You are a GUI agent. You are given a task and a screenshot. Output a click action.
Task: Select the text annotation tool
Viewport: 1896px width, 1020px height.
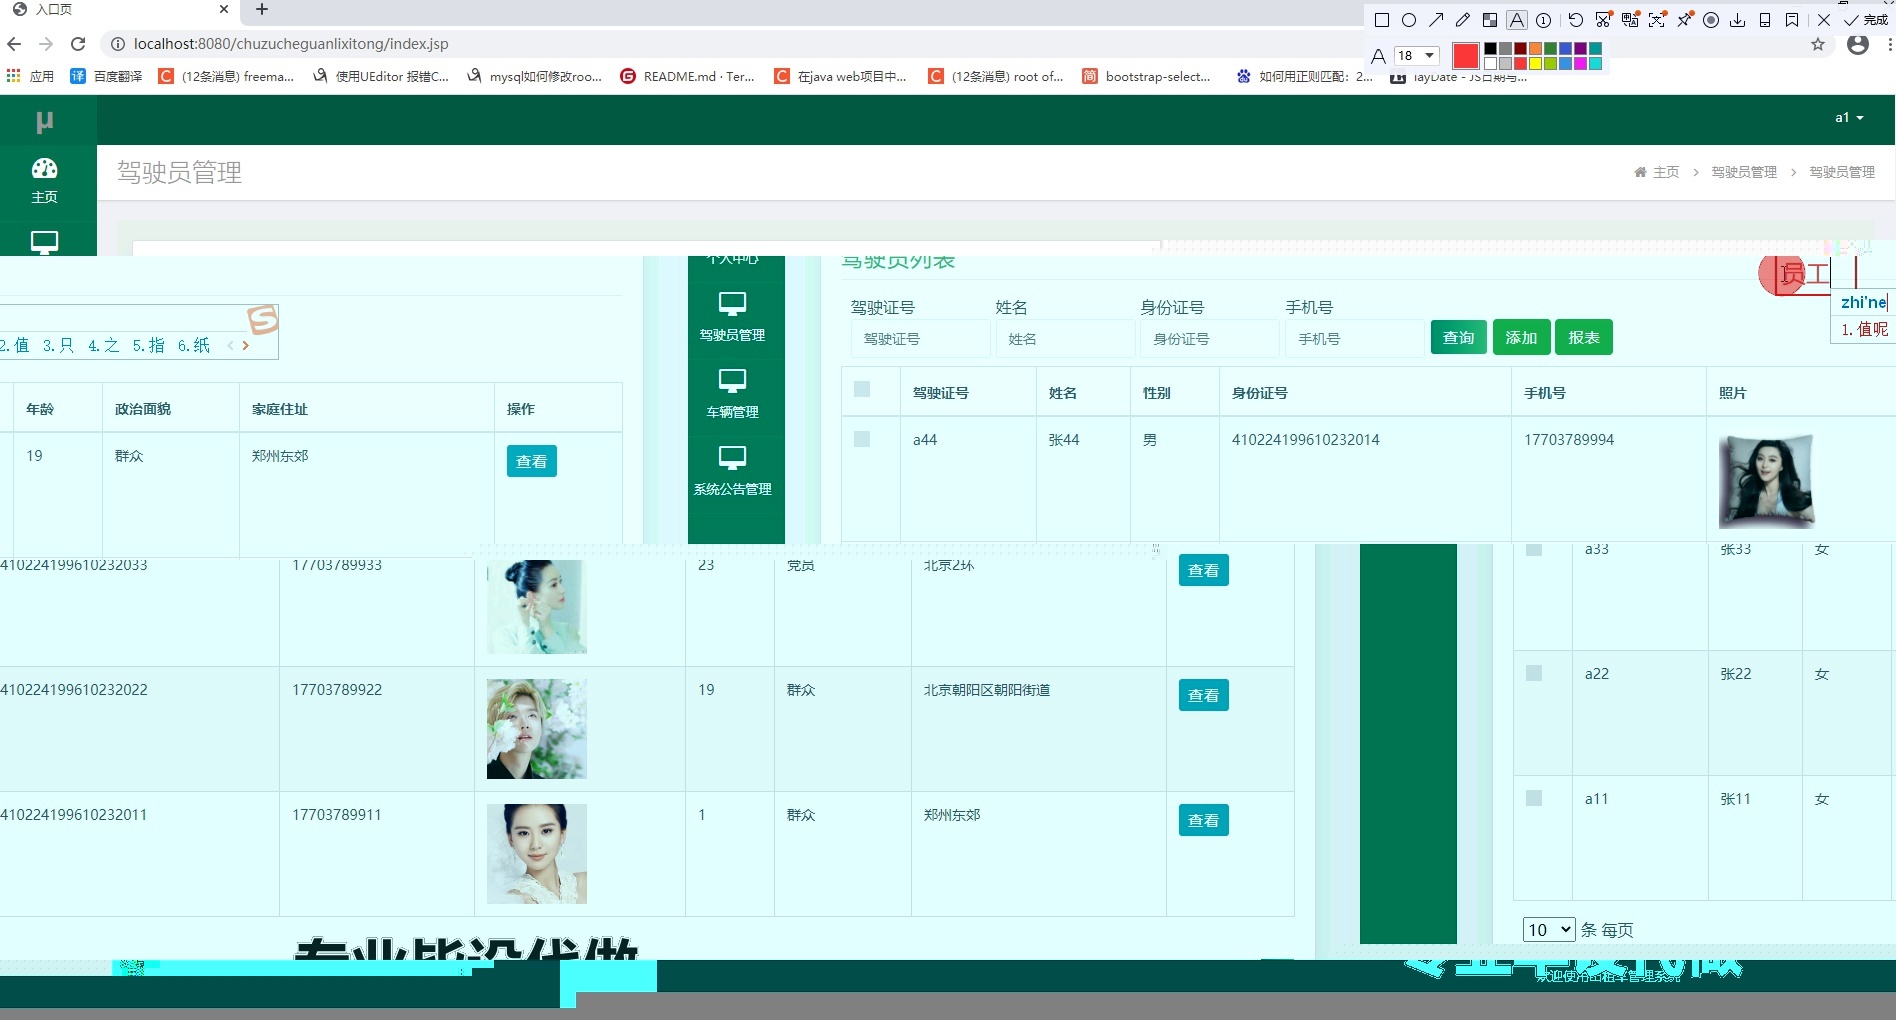click(x=1517, y=20)
